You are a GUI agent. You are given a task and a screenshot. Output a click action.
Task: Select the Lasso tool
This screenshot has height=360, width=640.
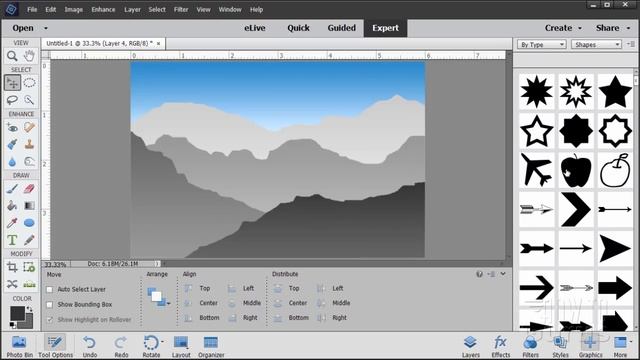12,100
